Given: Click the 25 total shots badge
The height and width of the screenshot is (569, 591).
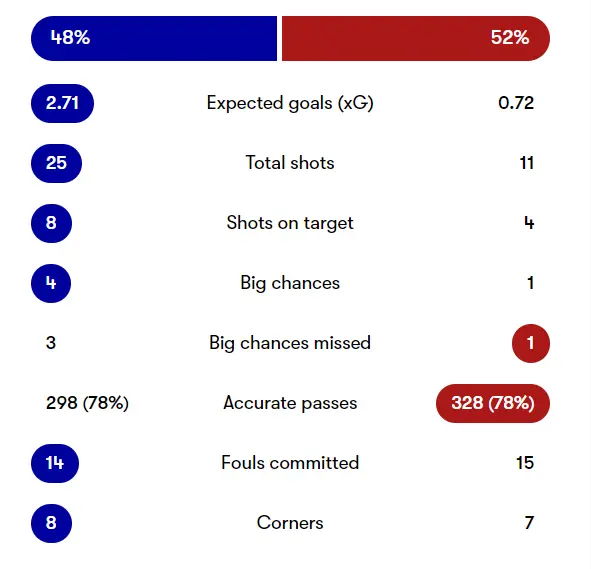Looking at the screenshot, I should [56, 163].
